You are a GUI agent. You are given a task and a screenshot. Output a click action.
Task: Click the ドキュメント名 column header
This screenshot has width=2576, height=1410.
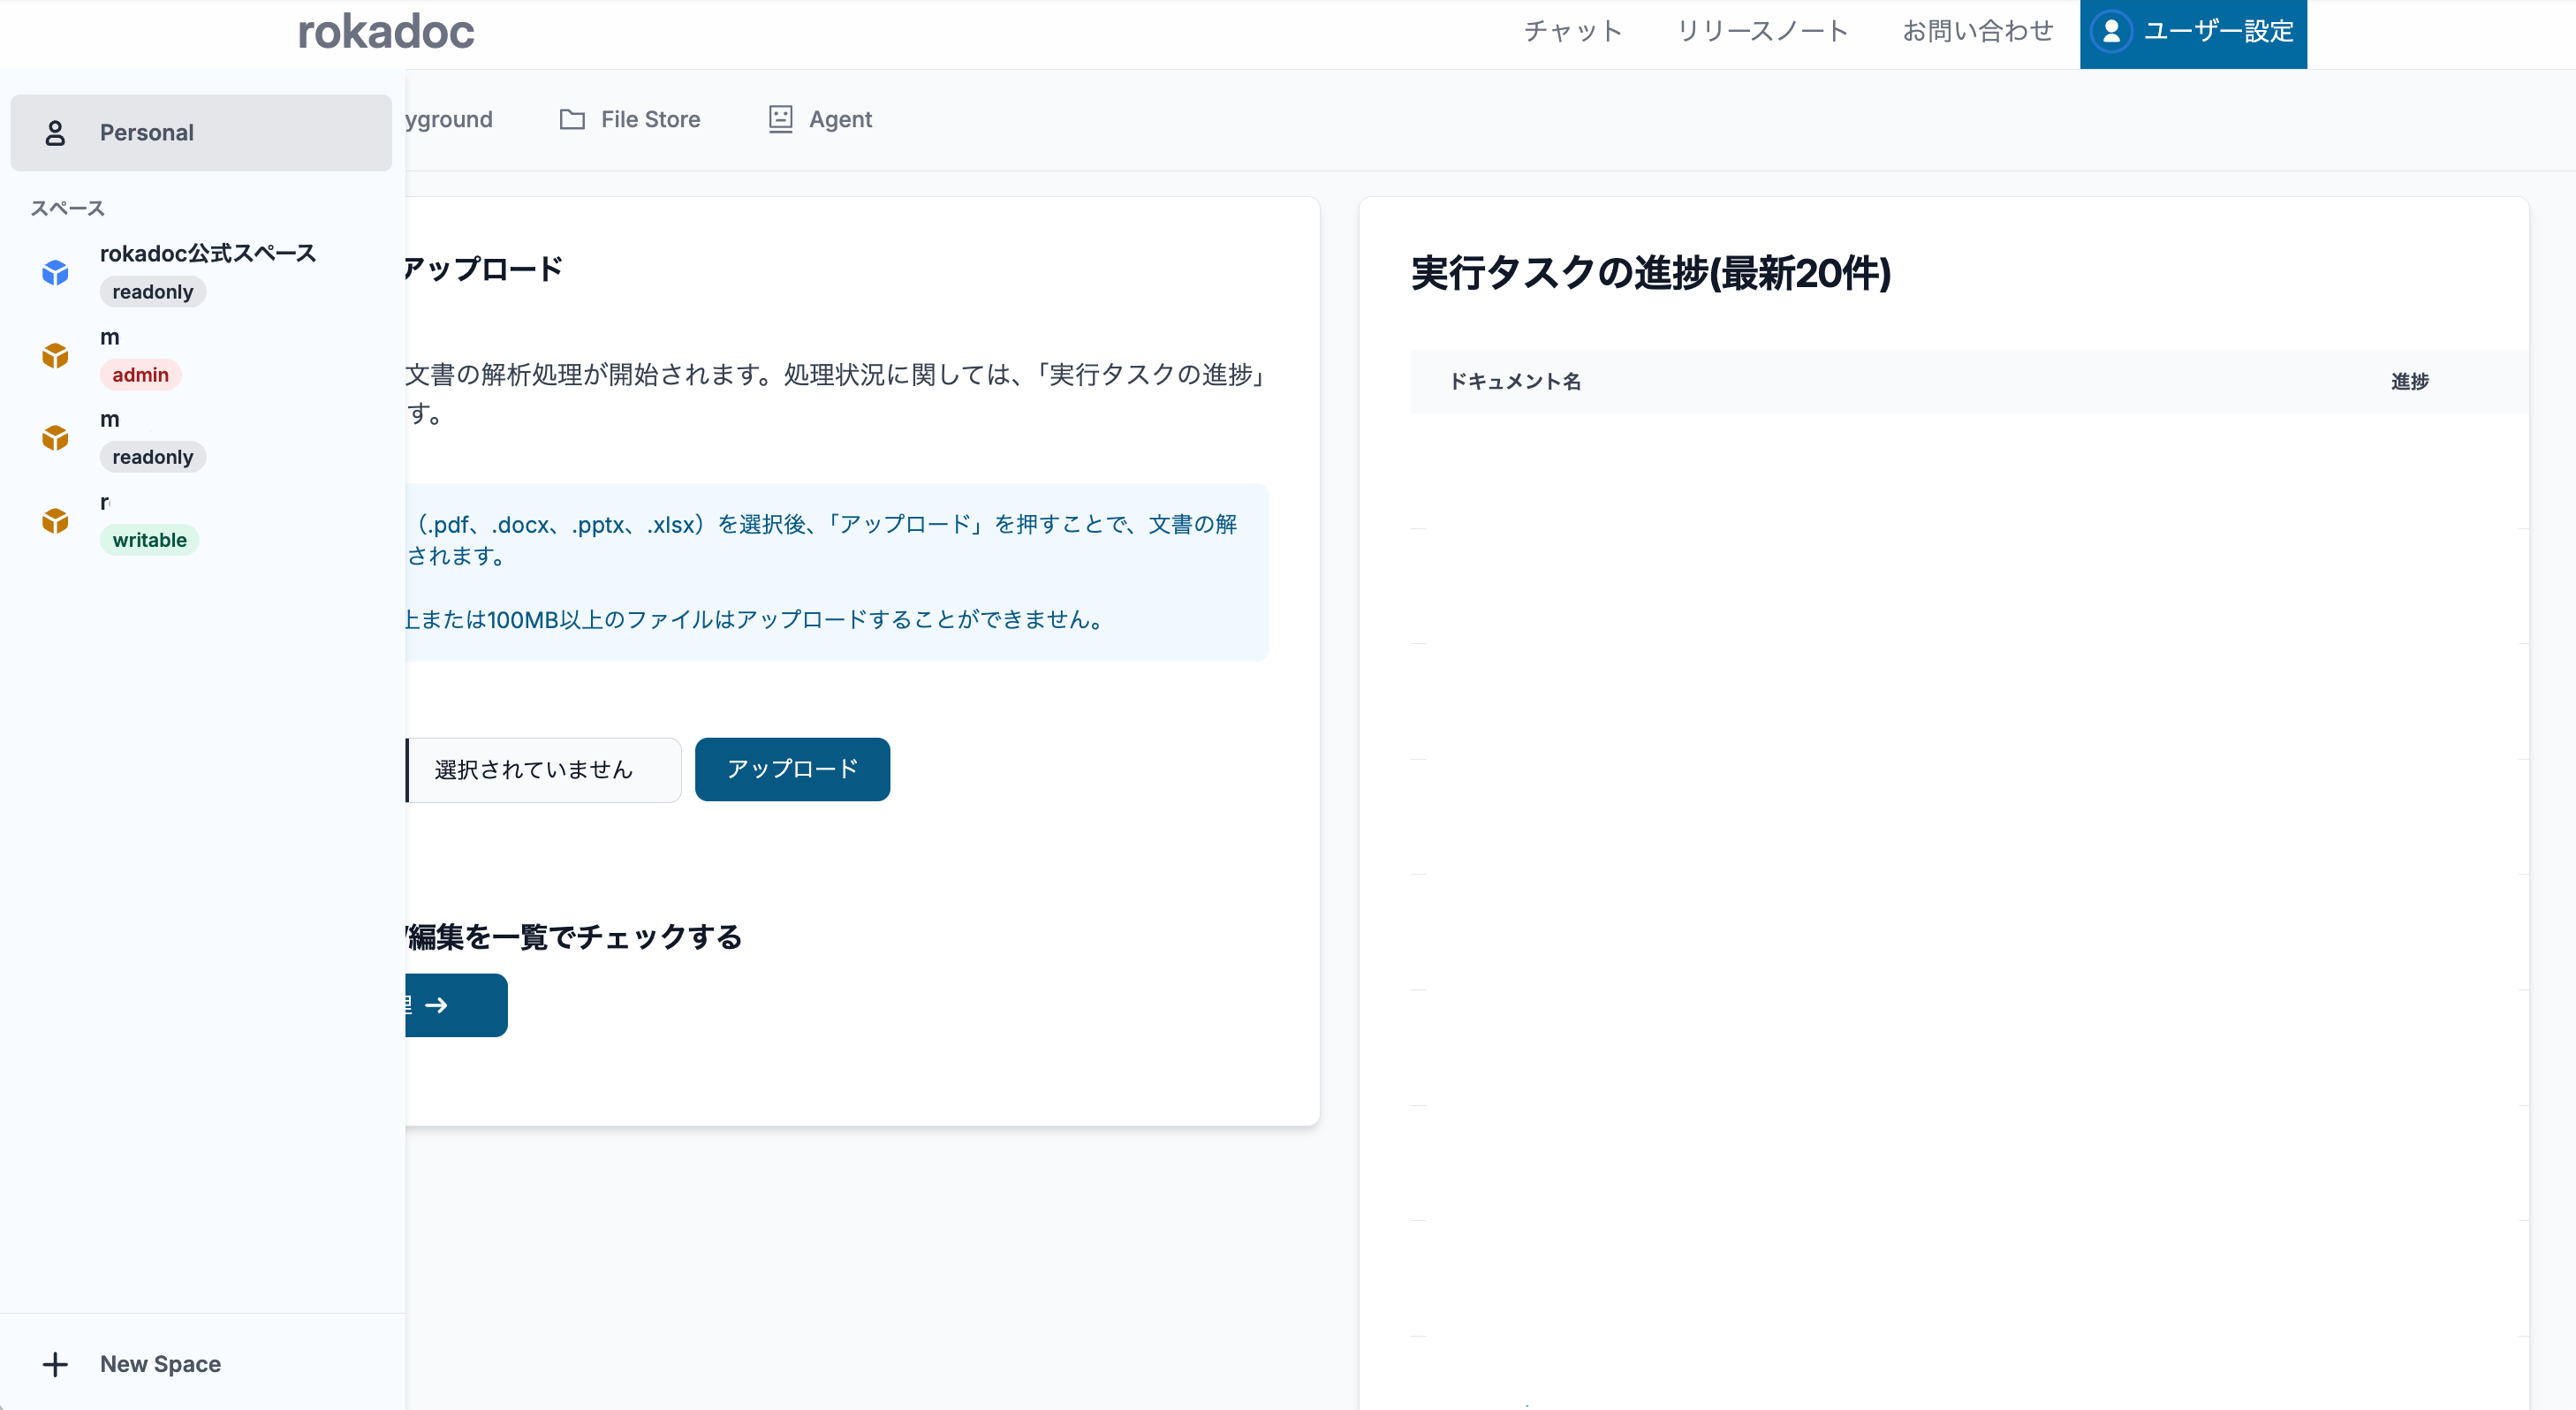click(1515, 381)
